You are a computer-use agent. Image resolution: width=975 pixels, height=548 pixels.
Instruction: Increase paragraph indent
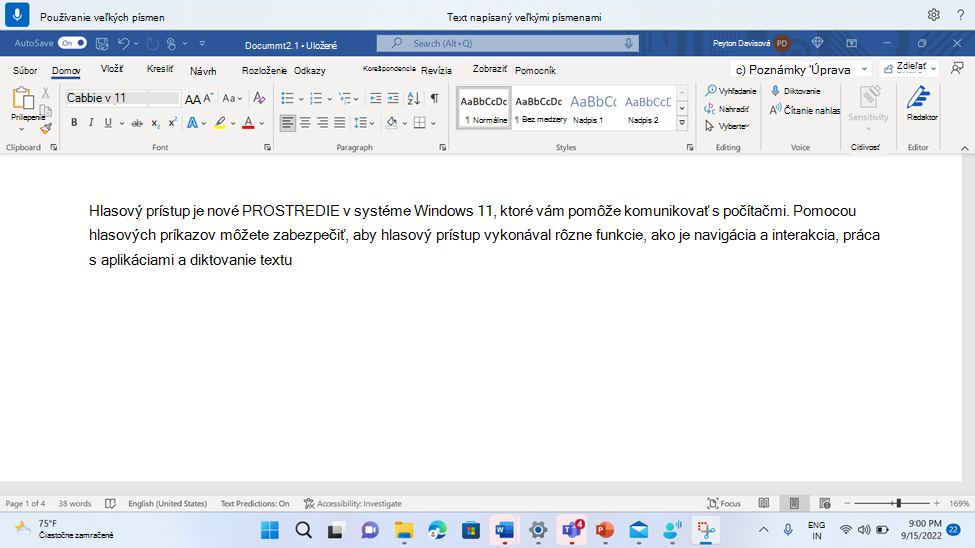coord(393,98)
